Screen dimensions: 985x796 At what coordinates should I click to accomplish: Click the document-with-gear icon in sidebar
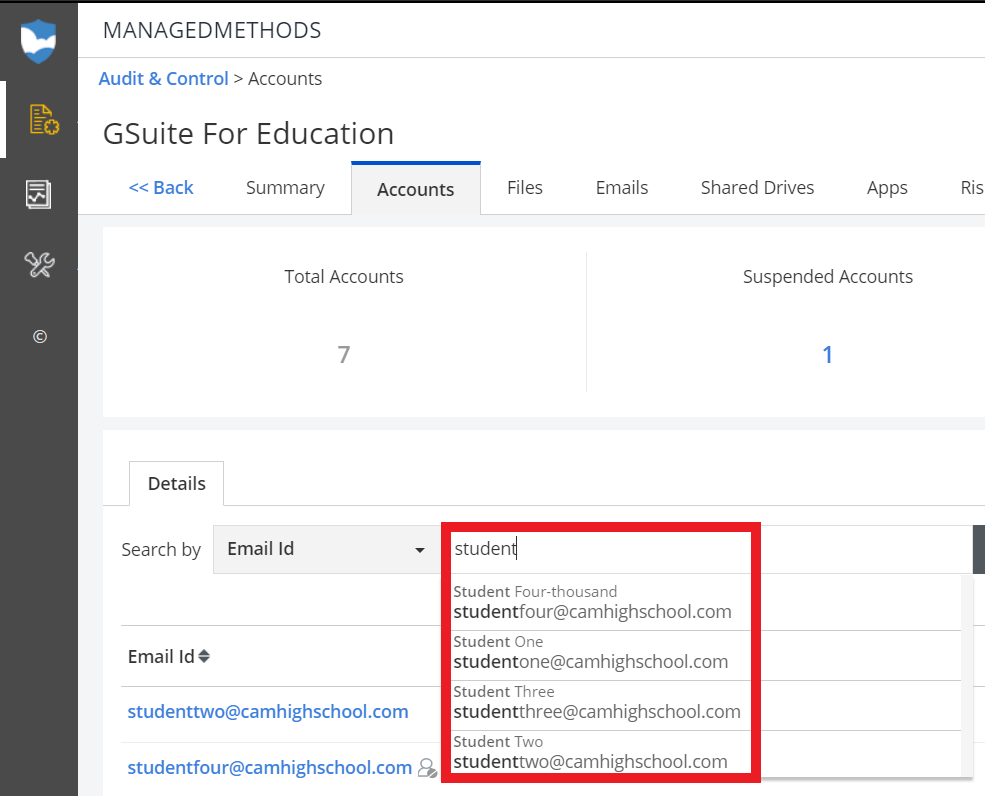(38, 119)
